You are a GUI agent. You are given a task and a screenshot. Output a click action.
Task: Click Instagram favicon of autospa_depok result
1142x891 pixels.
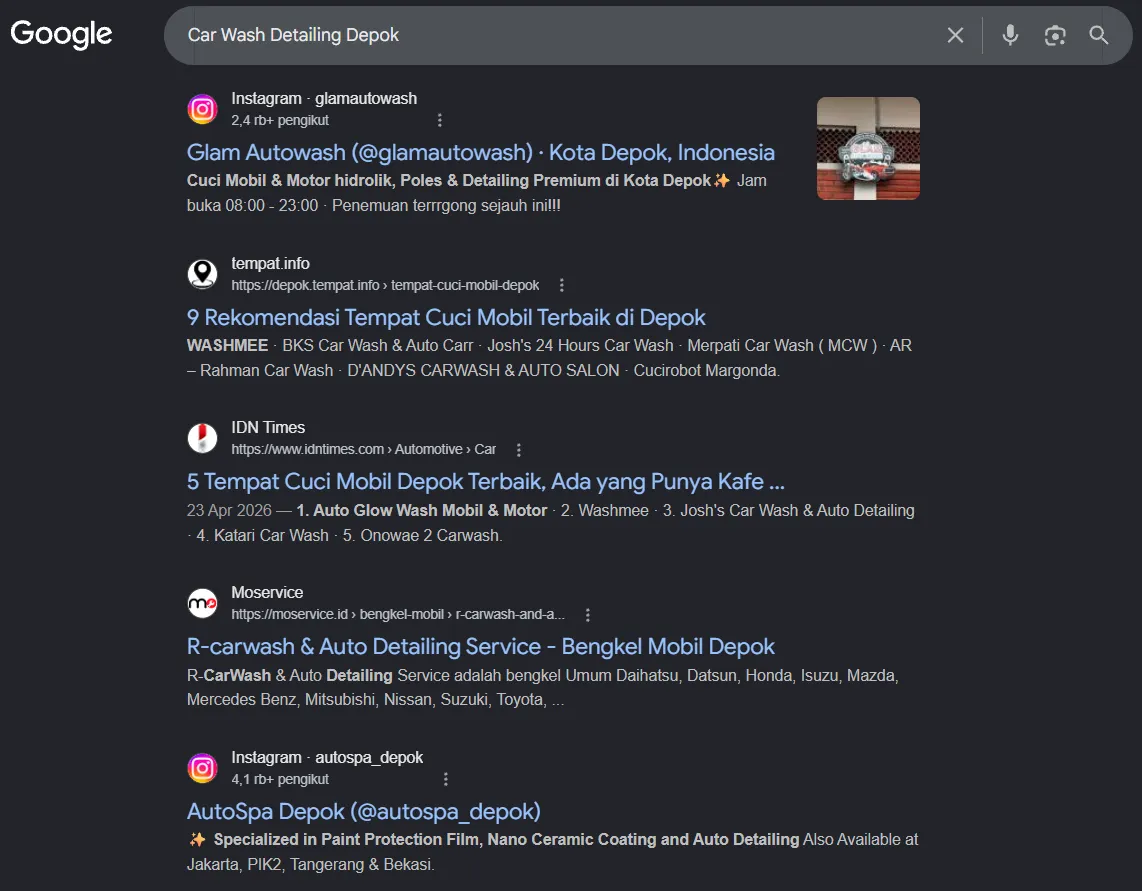202,768
